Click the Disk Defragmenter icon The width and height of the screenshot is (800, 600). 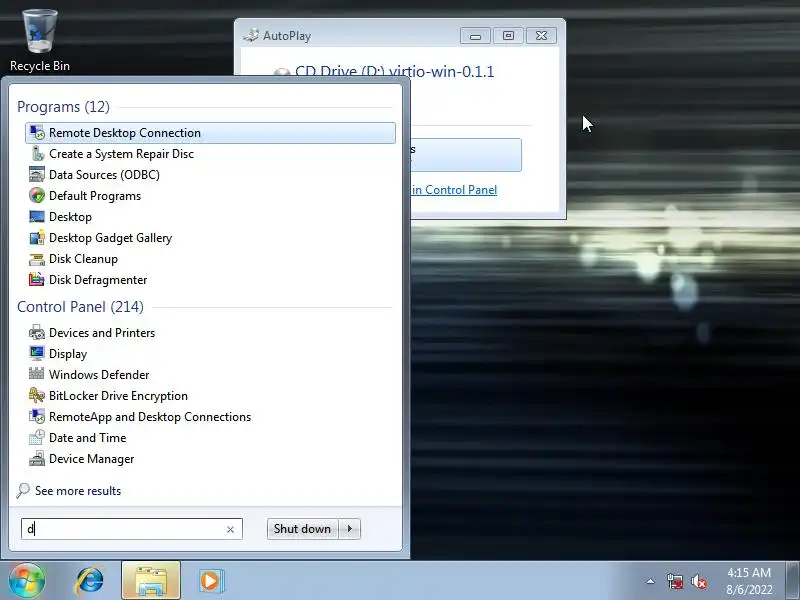click(x=37, y=280)
